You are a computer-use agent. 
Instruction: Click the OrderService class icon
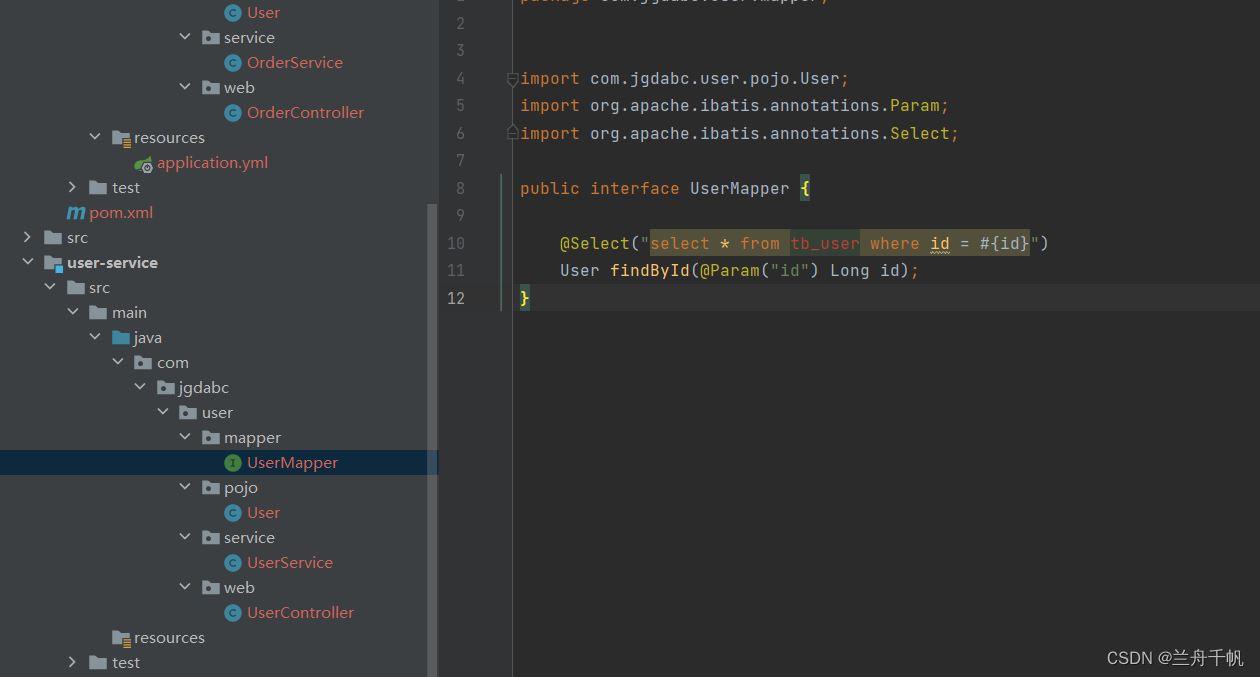coord(233,63)
